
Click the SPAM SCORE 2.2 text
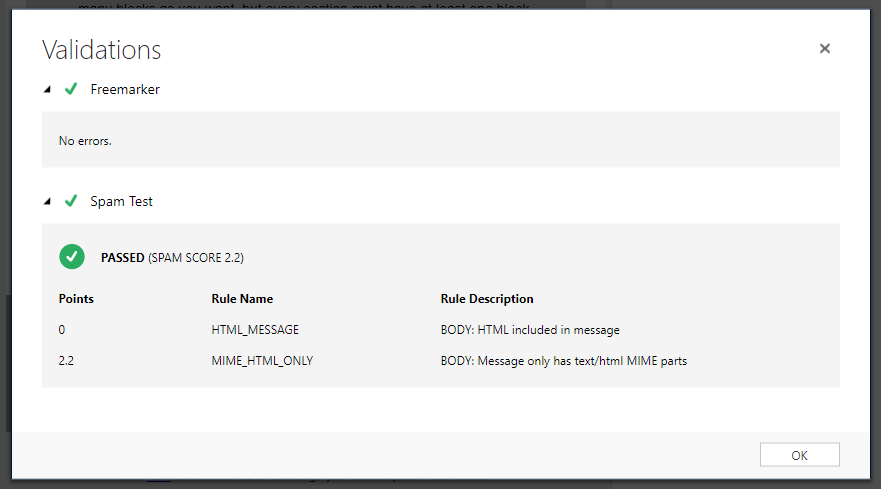click(x=197, y=258)
